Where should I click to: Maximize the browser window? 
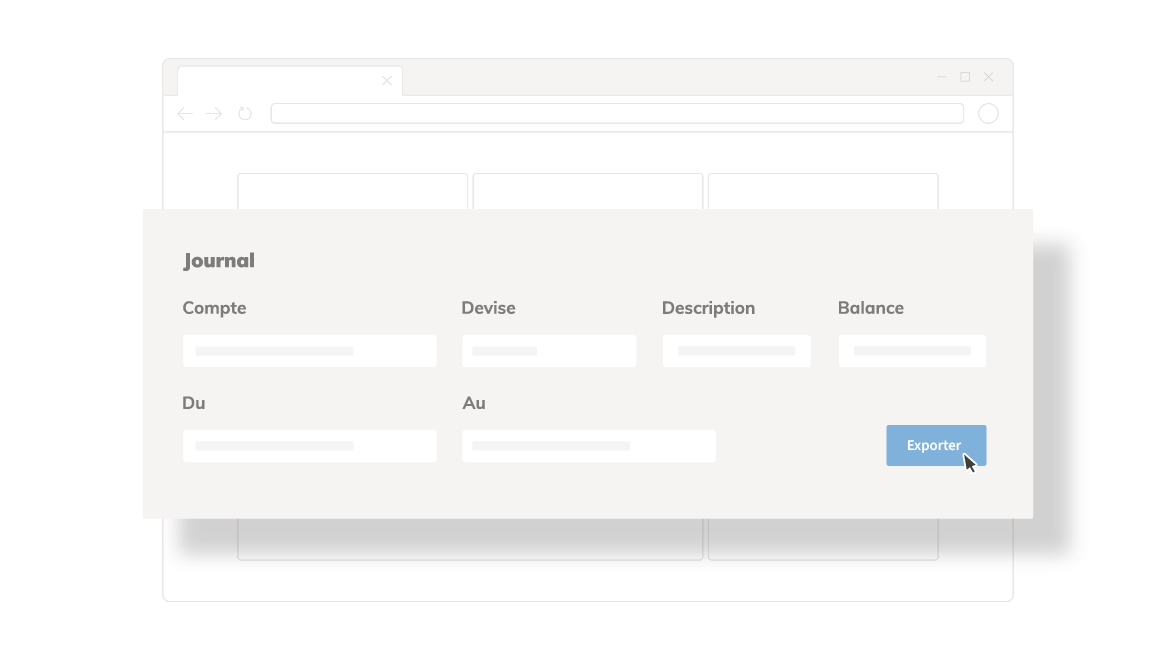pyautogui.click(x=965, y=76)
